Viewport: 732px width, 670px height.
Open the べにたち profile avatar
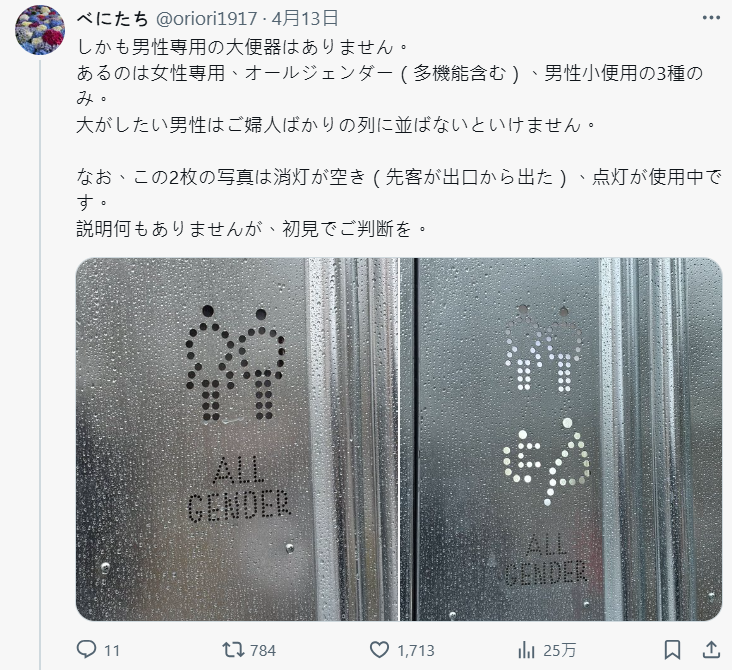tap(40, 30)
